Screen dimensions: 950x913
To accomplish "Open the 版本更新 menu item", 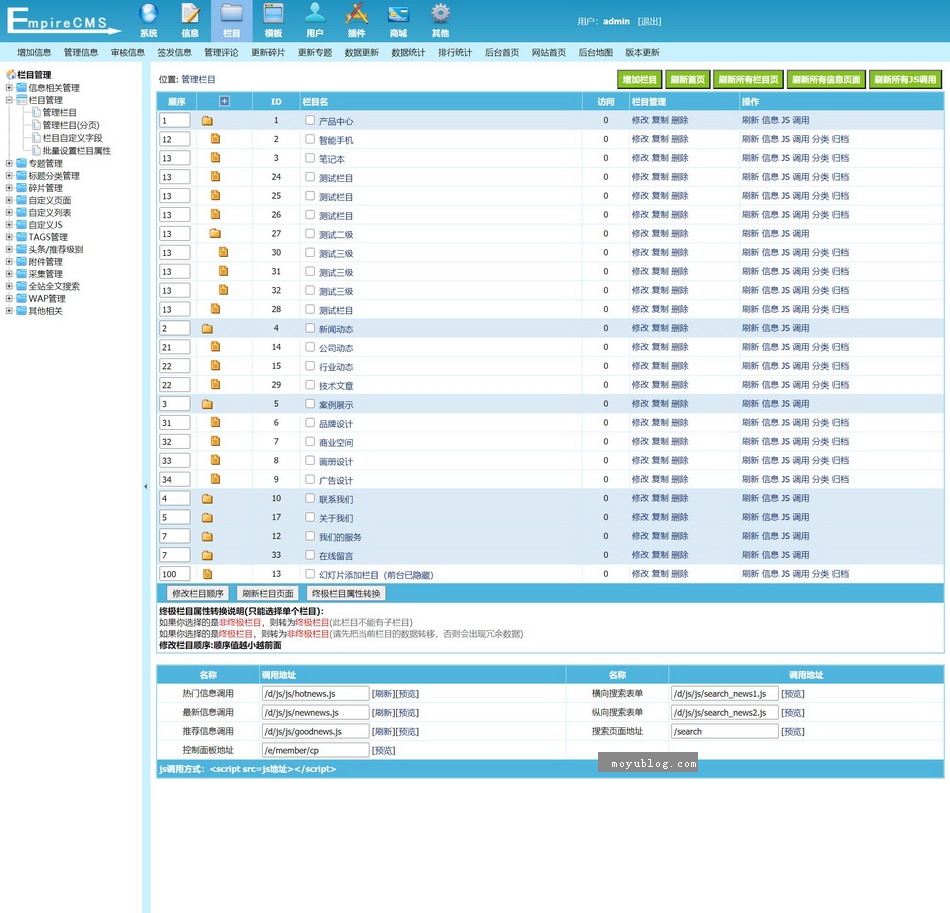I will pos(642,52).
